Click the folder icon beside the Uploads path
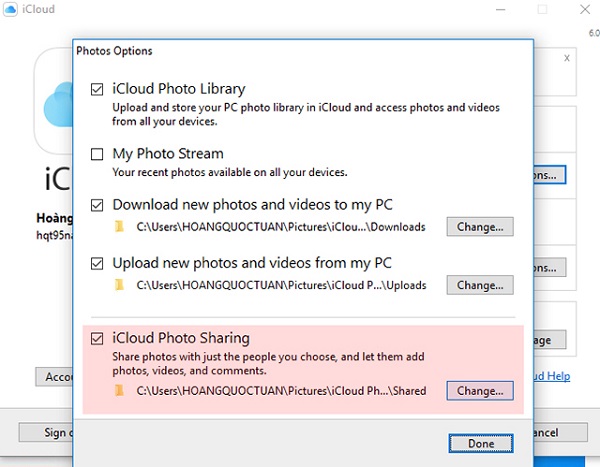Image resolution: width=600 pixels, height=467 pixels. (x=121, y=286)
